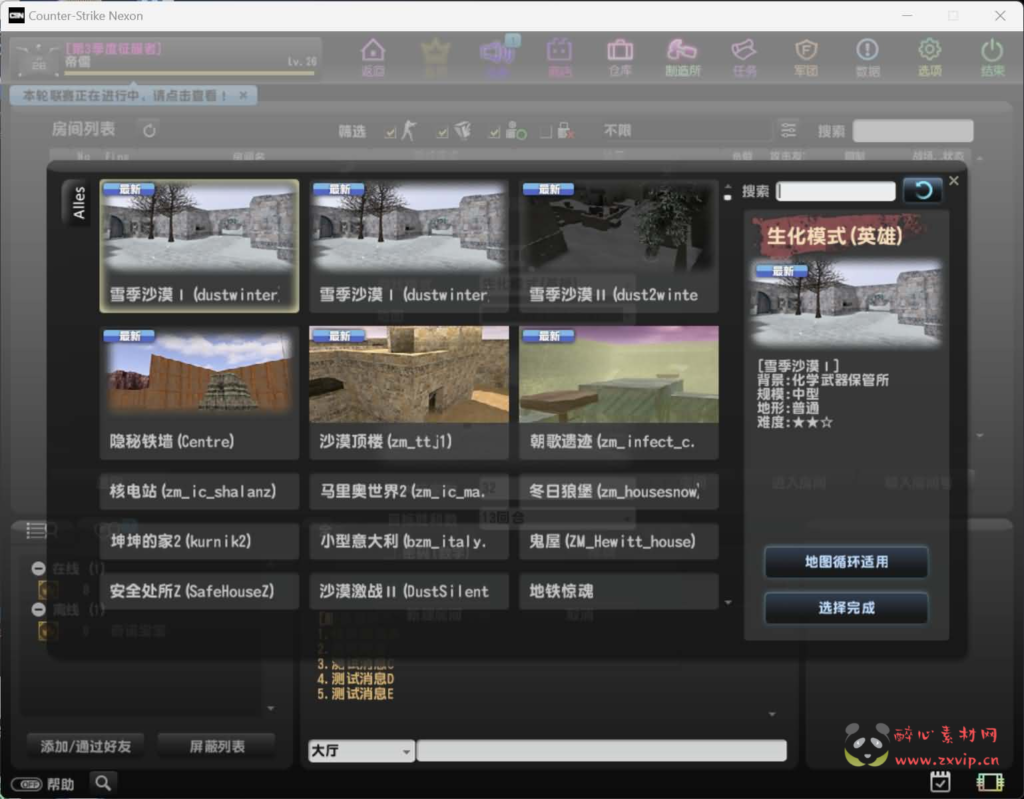Viewport: 1024px width, 799px height.
Task: Click the friends list scroll down arrow
Action: pos(271,708)
